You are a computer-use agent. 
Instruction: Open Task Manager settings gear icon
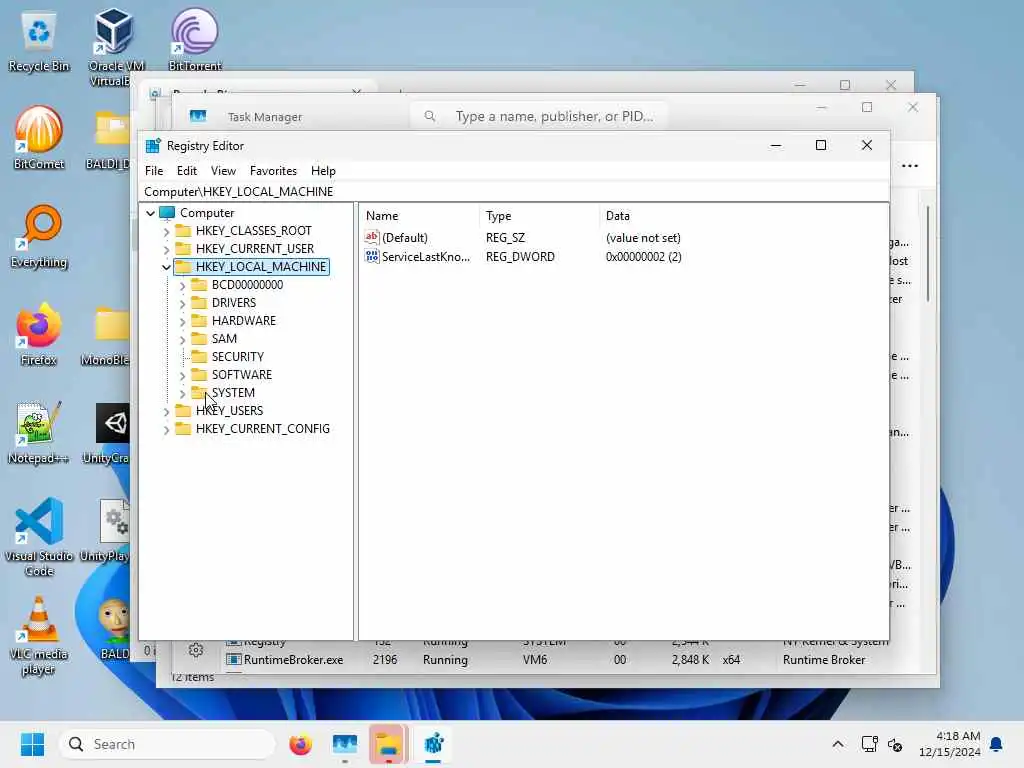pos(195,650)
